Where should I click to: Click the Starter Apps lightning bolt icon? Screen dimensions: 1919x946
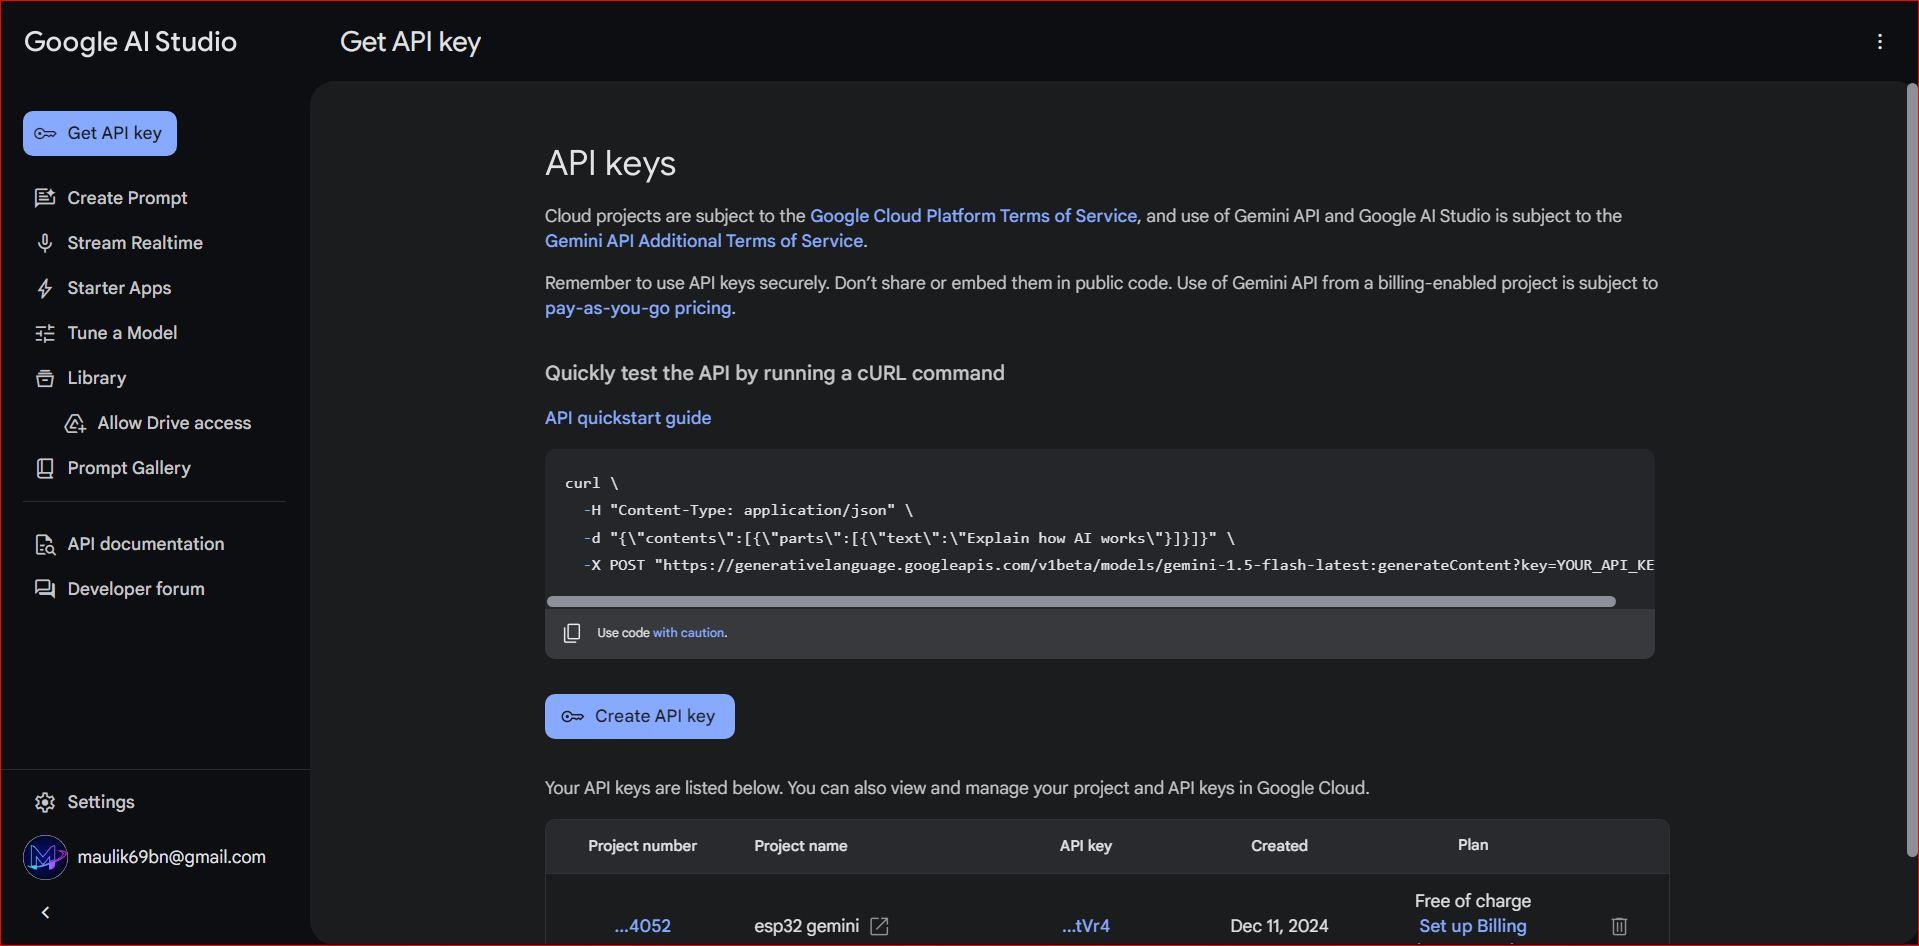coord(45,288)
